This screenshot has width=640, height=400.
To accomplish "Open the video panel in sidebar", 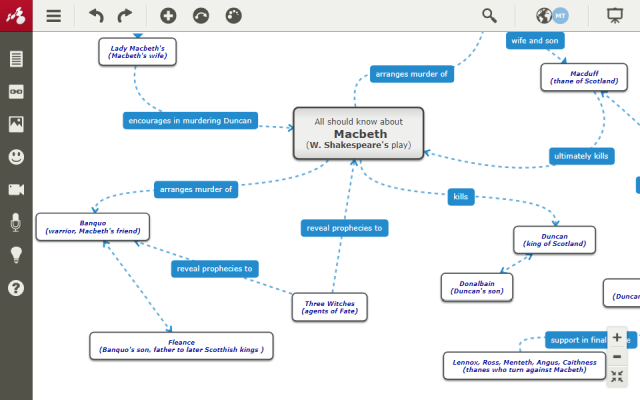I will [x=16, y=189].
